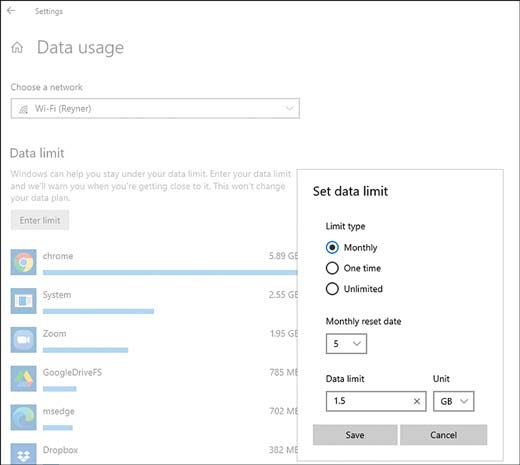
Task: Click the 785 MB usage value
Action: 283,372
